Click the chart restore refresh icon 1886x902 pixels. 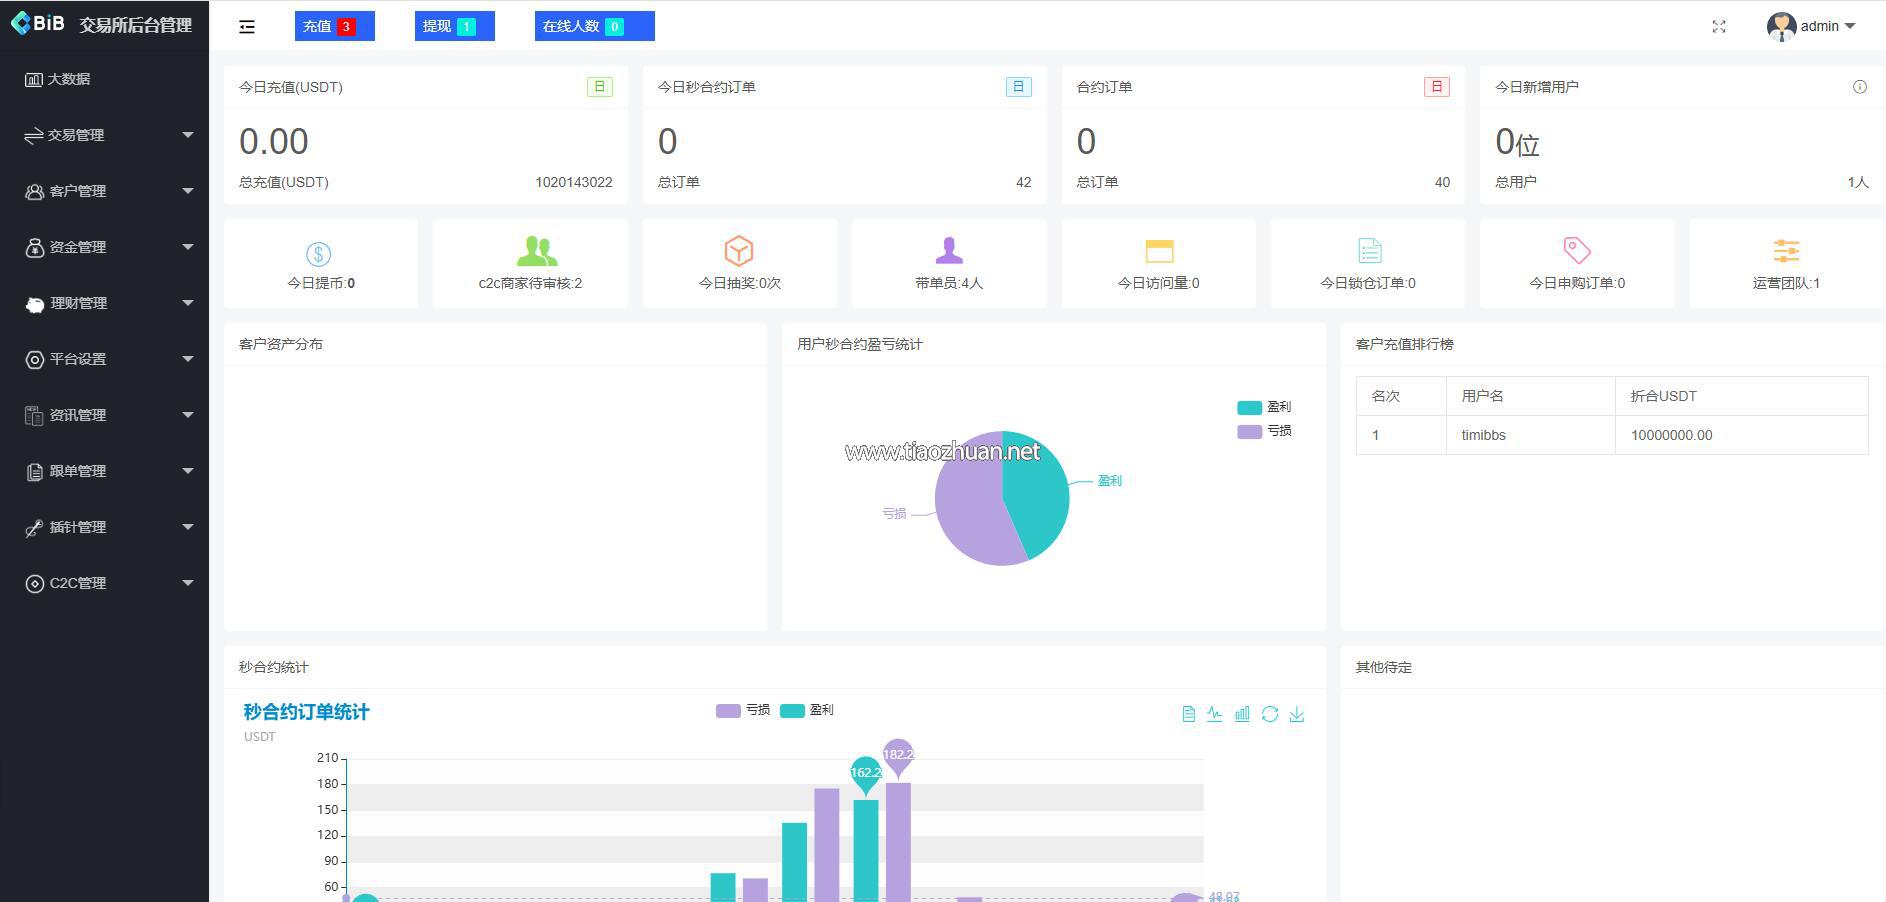point(1270,714)
